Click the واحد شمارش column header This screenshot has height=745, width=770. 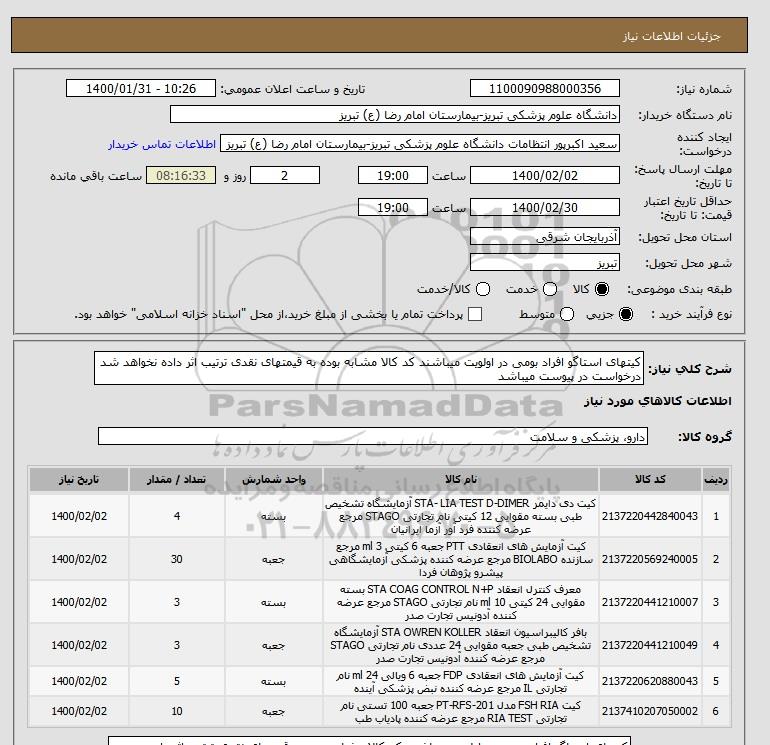274,479
